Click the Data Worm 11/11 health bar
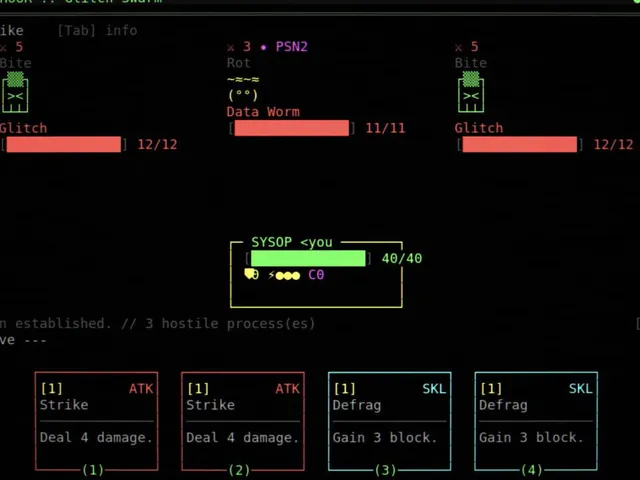The image size is (640, 480). point(291,128)
